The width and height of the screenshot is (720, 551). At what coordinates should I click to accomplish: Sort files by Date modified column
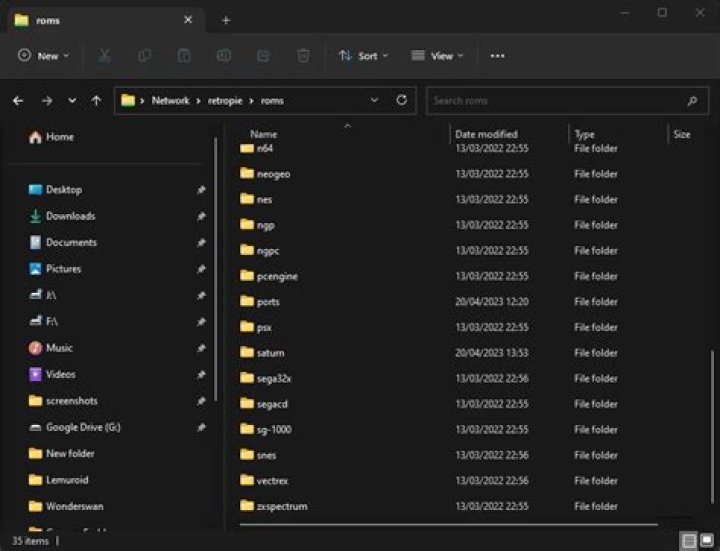pos(486,134)
